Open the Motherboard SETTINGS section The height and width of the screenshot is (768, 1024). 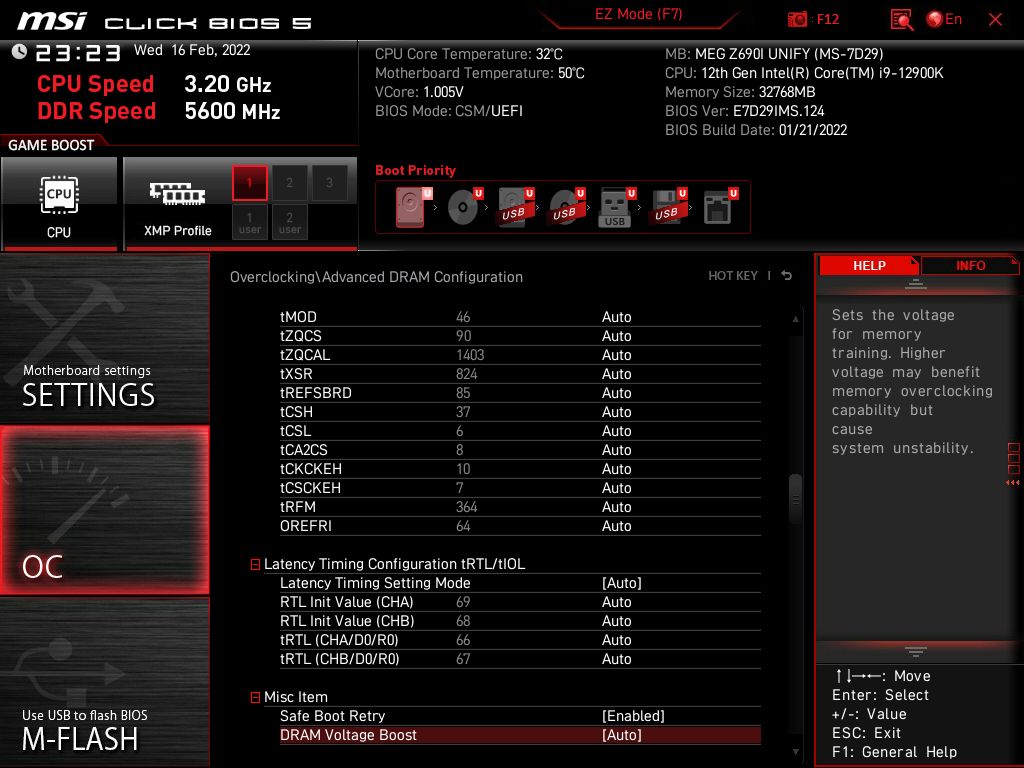click(x=104, y=338)
